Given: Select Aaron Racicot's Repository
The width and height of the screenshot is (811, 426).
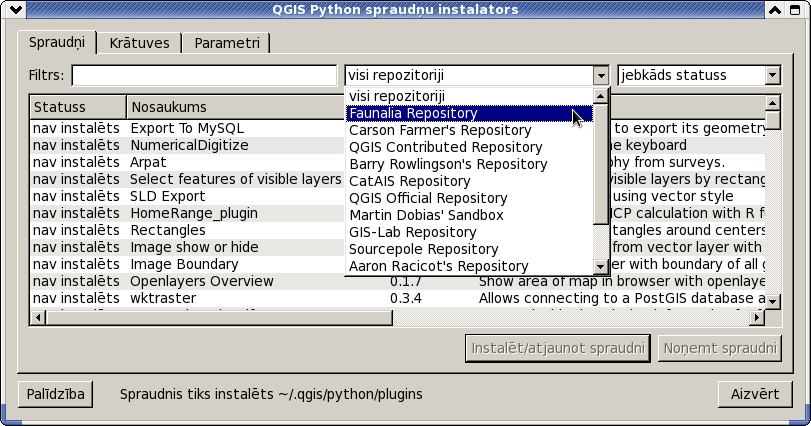Looking at the screenshot, I should (470, 266).
